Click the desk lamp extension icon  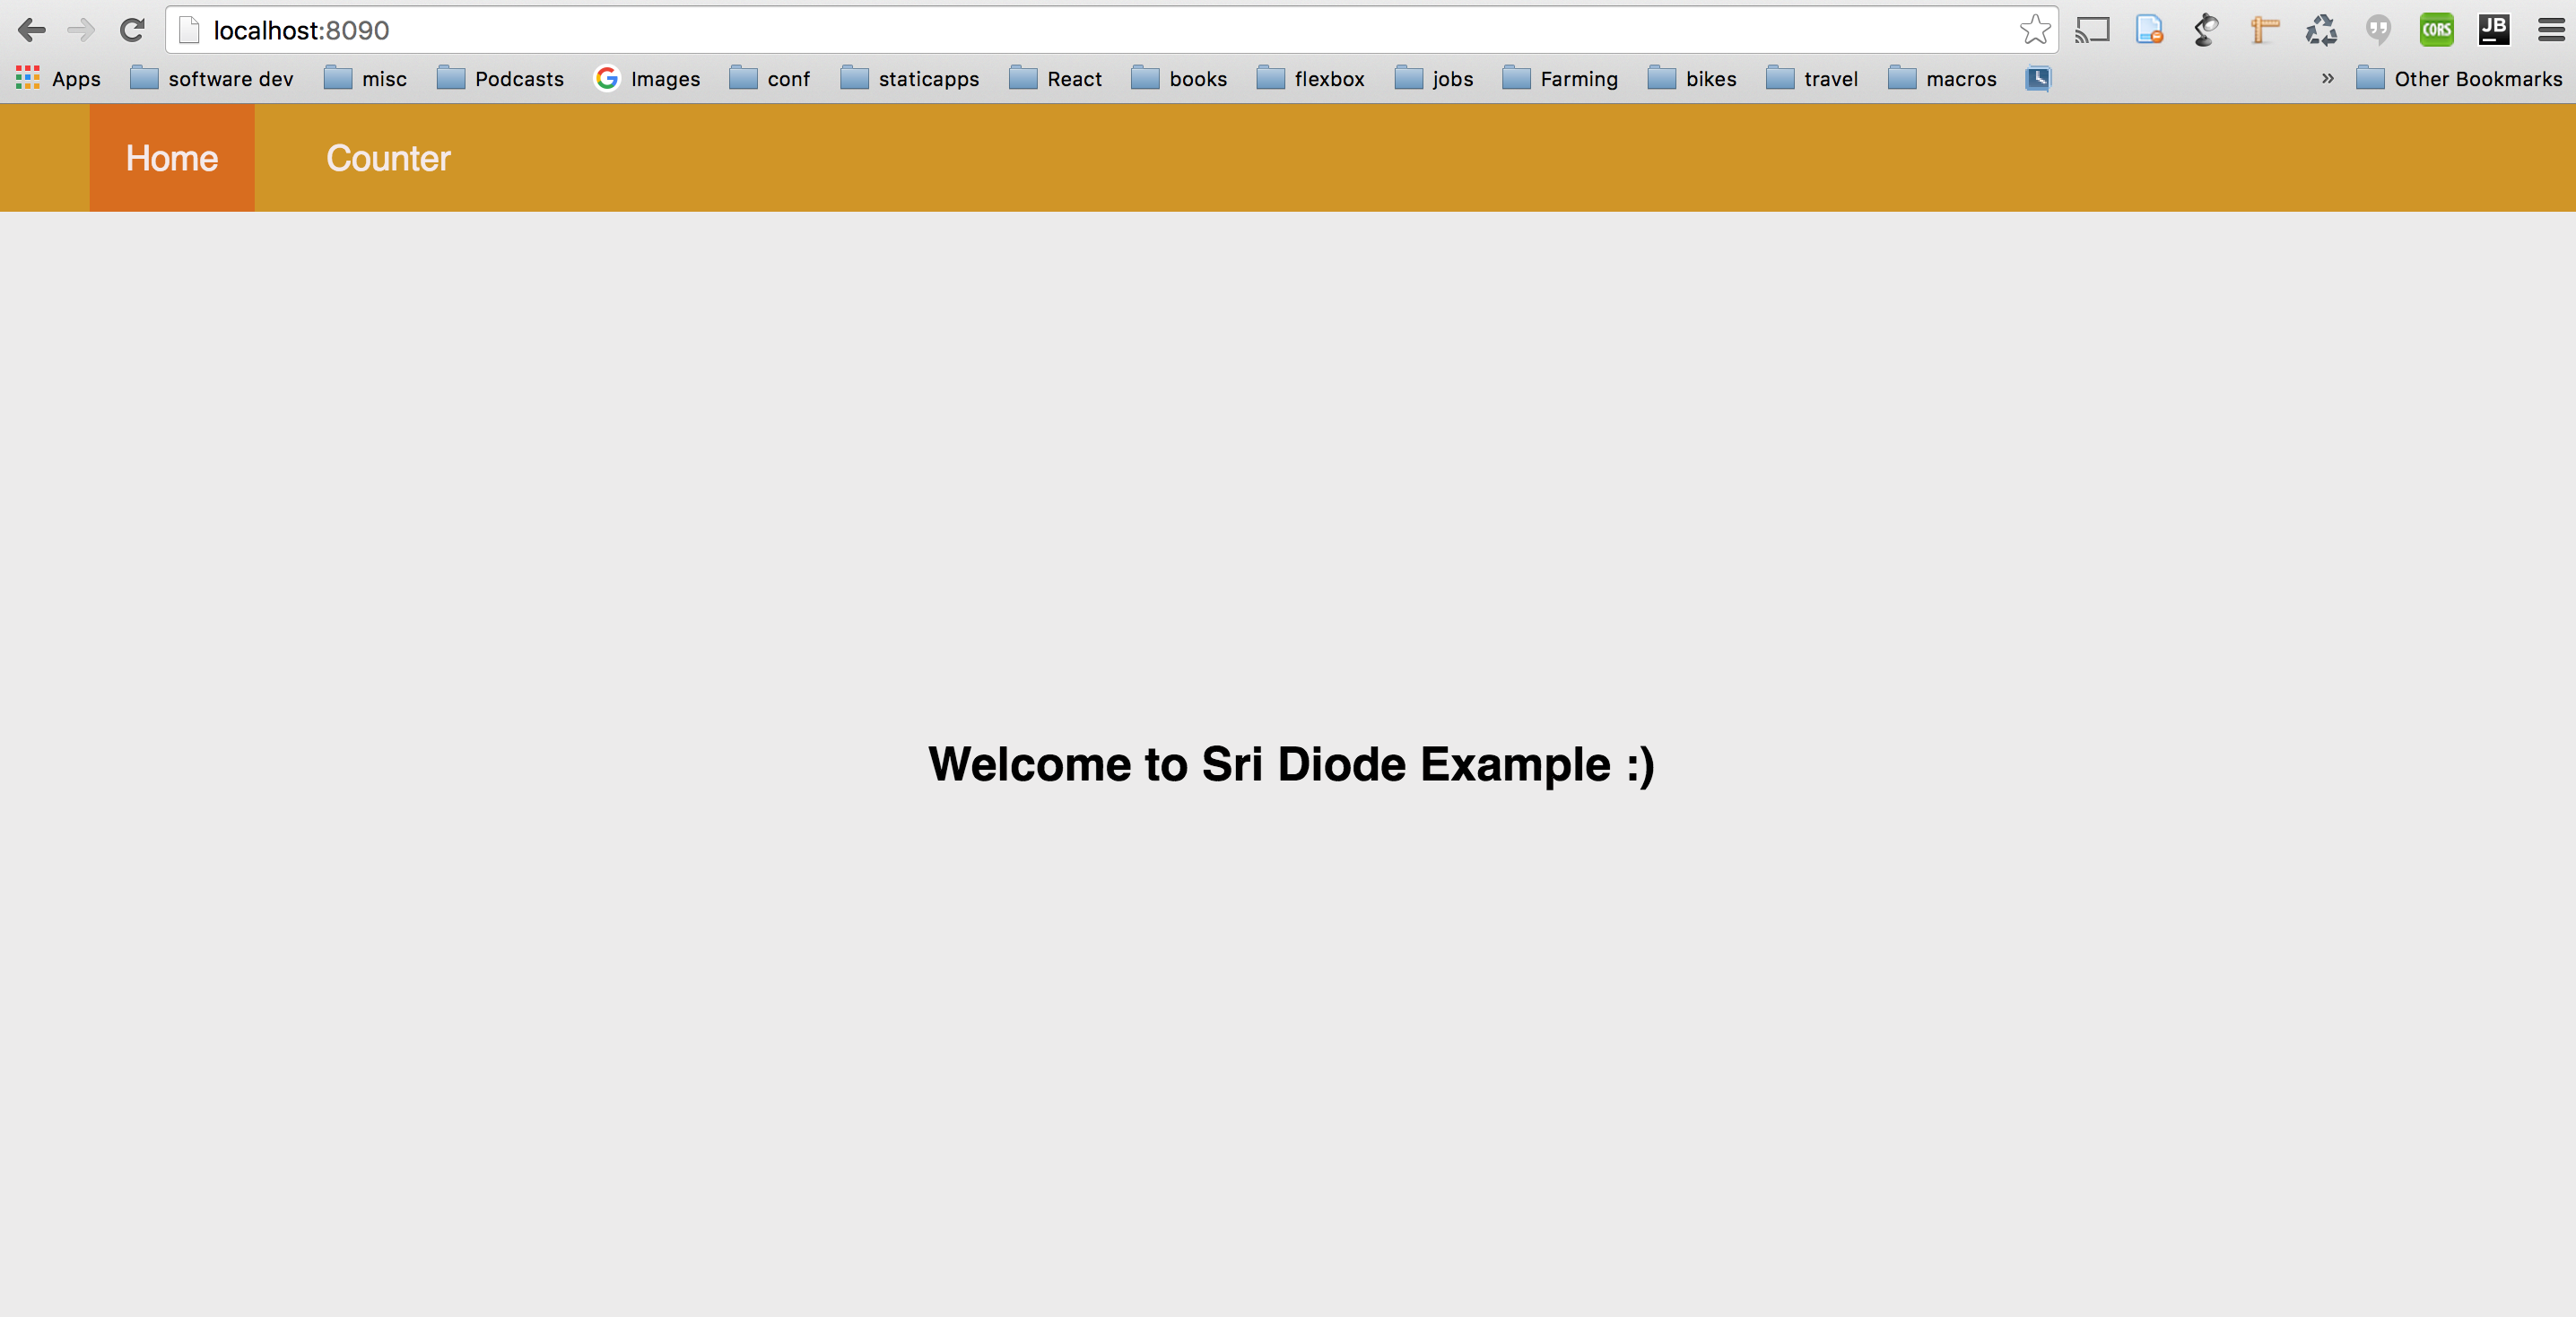(x=2206, y=30)
